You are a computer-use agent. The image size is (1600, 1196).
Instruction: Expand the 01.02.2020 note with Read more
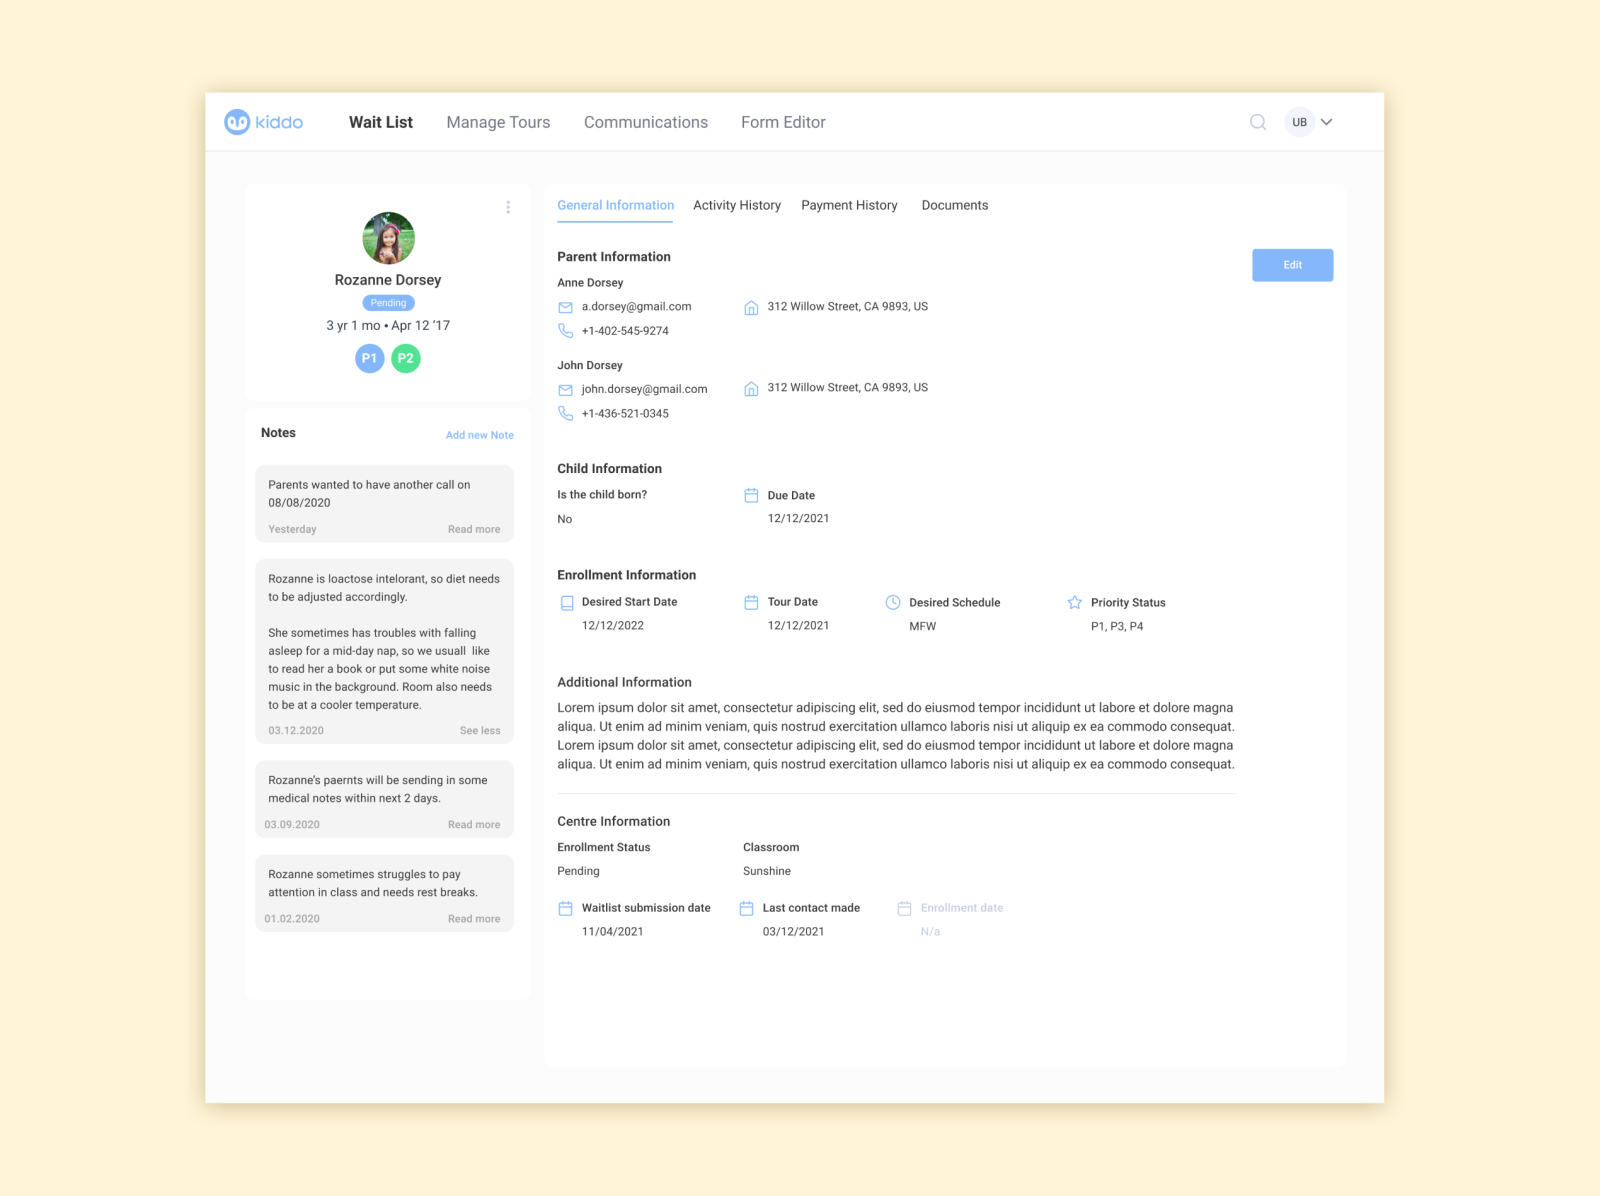(474, 918)
